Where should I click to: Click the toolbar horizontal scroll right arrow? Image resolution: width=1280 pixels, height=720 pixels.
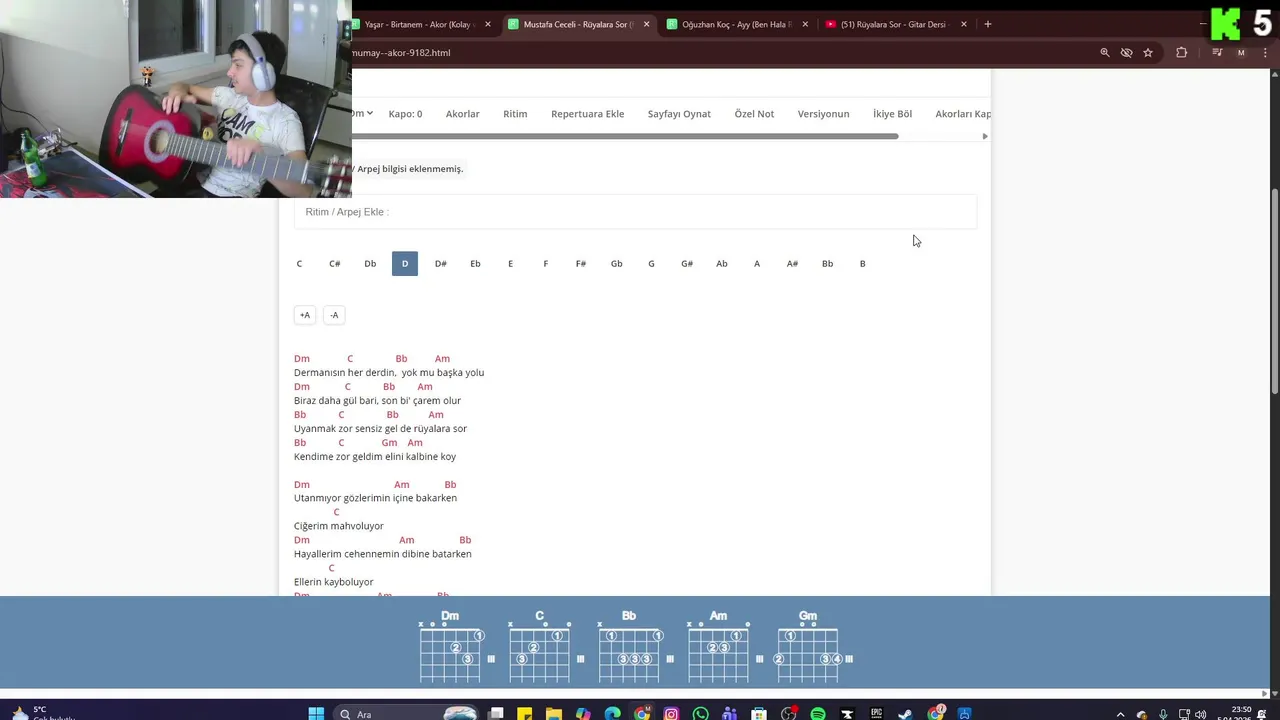tap(985, 136)
